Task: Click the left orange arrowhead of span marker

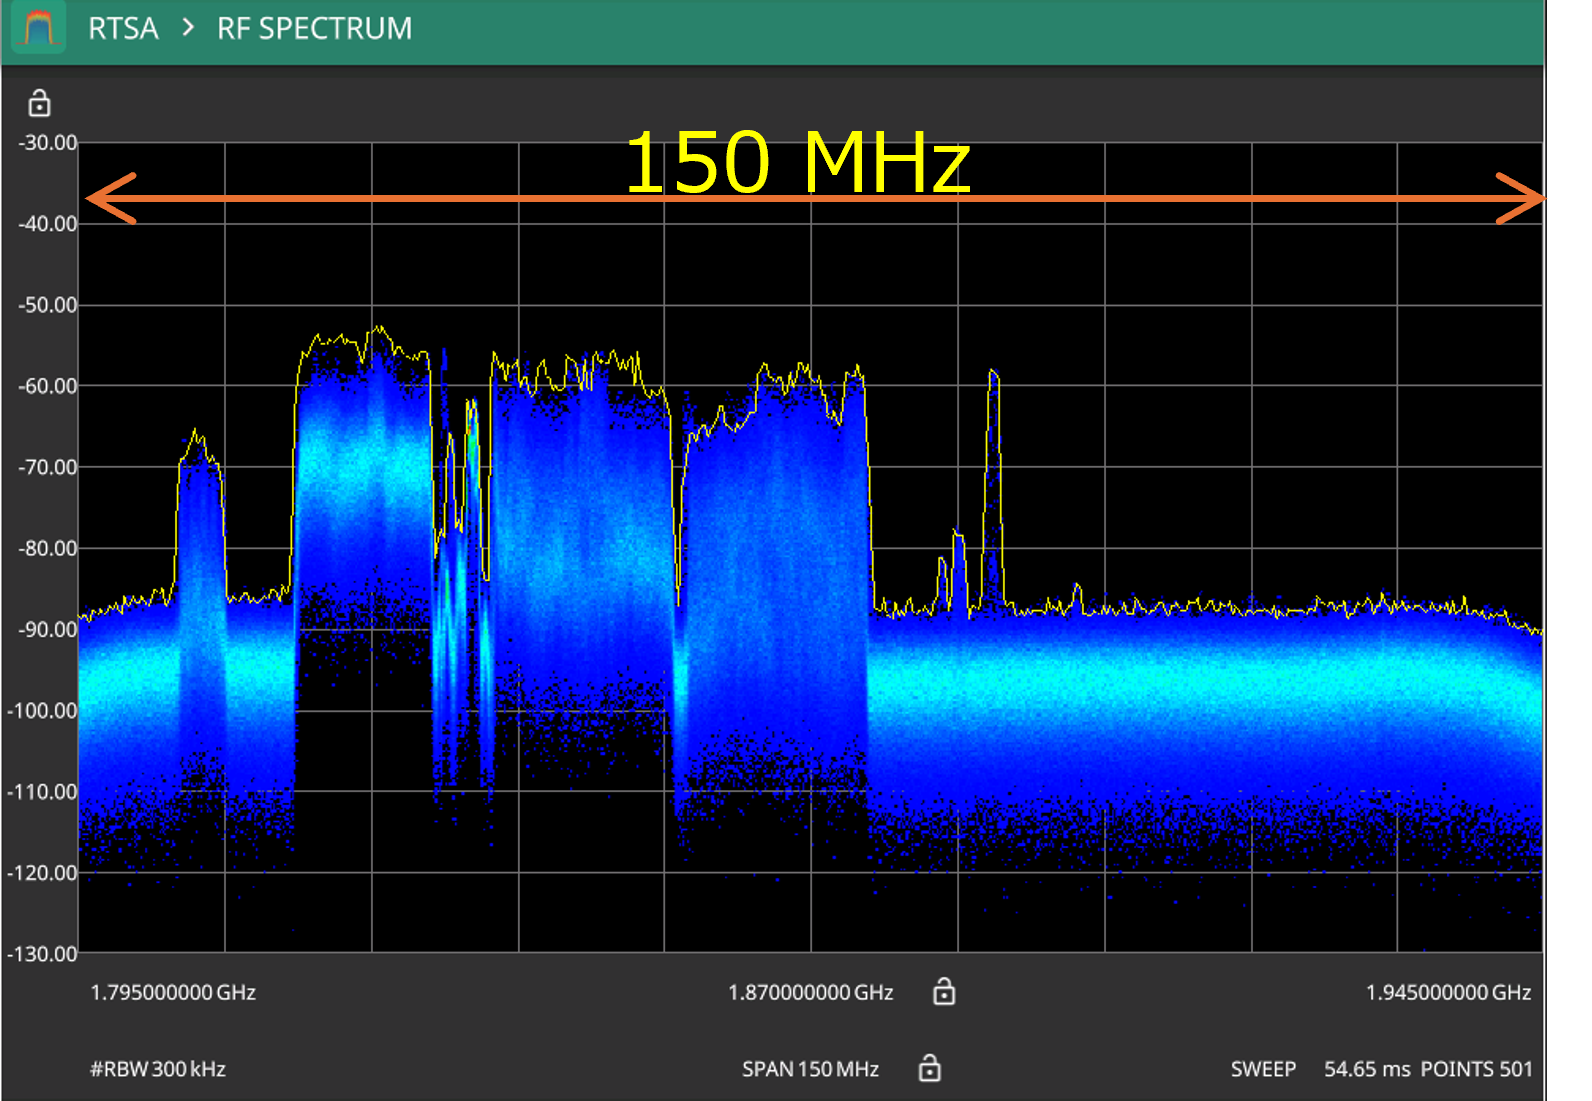Action: 110,198
